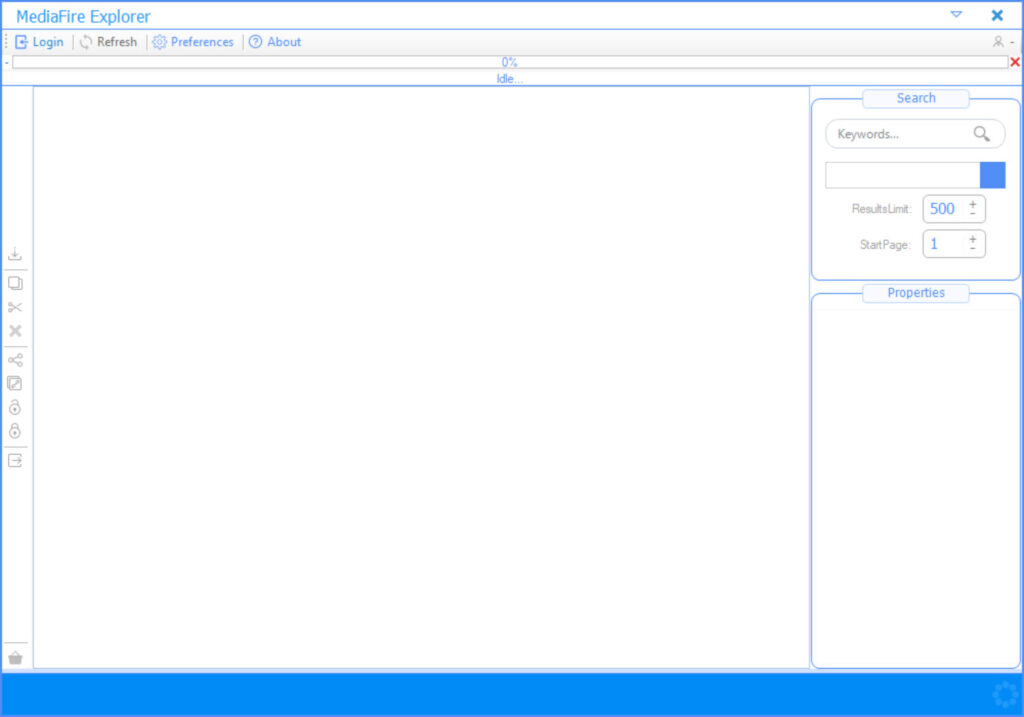Open the trash bin icon
The image size is (1024, 717).
pos(16,658)
